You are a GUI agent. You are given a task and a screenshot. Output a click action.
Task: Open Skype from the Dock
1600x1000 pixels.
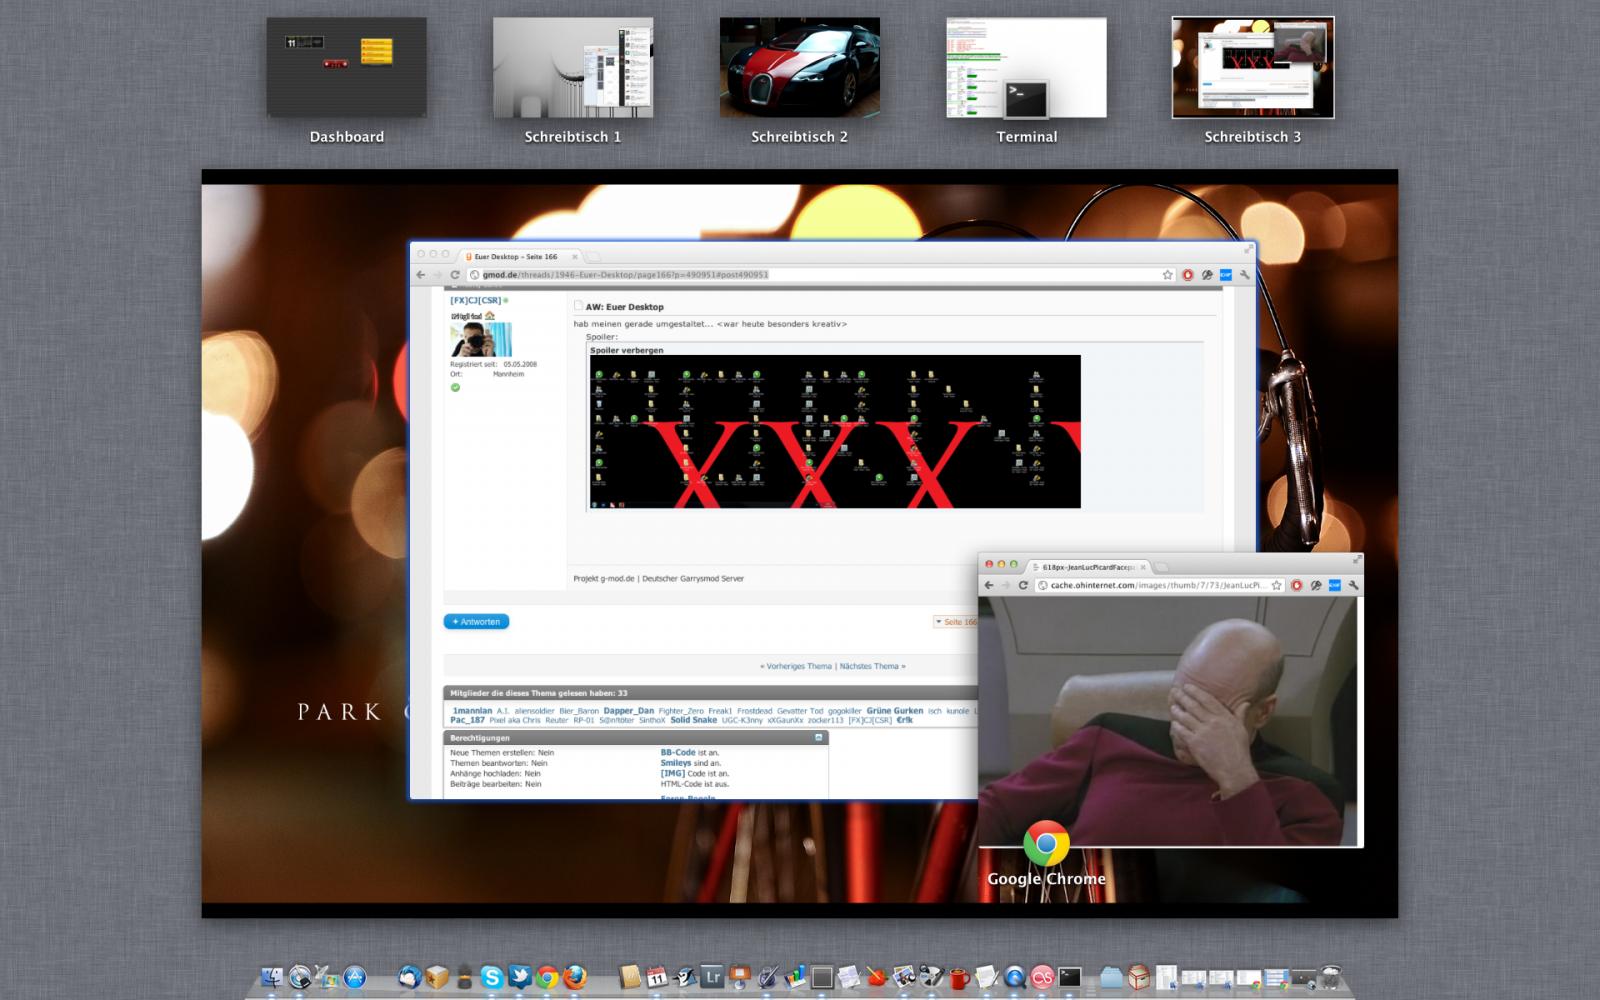click(491, 977)
